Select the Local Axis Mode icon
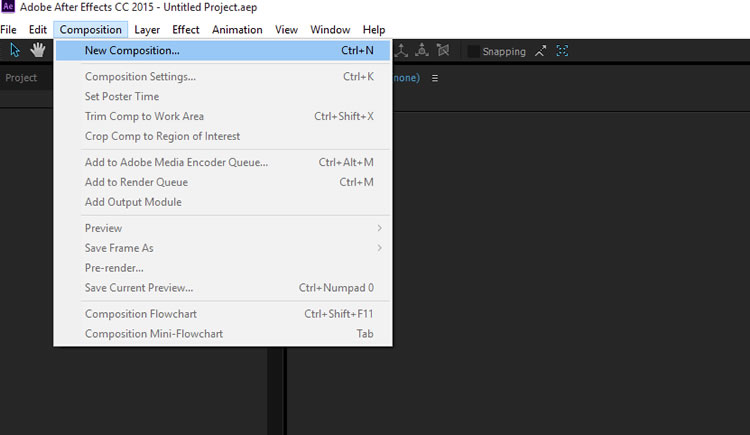The height and width of the screenshot is (435, 750). (401, 50)
